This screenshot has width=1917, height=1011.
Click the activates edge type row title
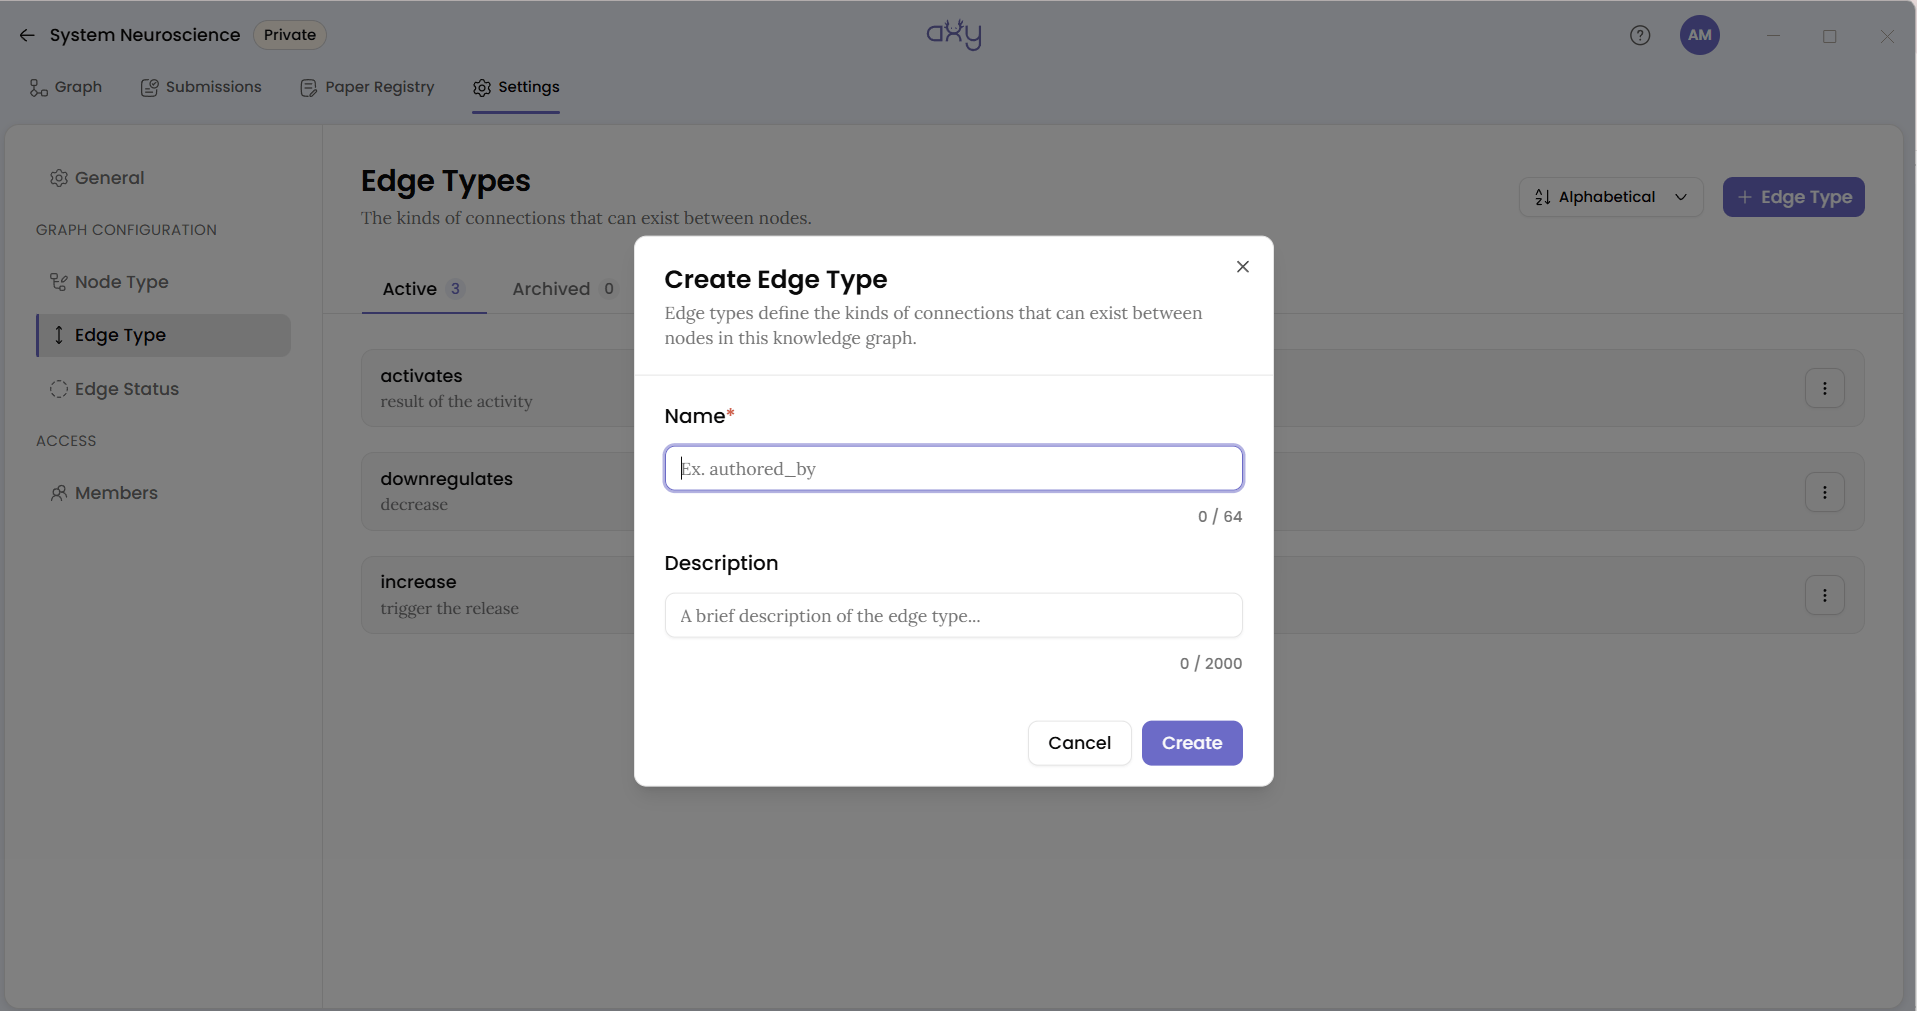coord(421,376)
